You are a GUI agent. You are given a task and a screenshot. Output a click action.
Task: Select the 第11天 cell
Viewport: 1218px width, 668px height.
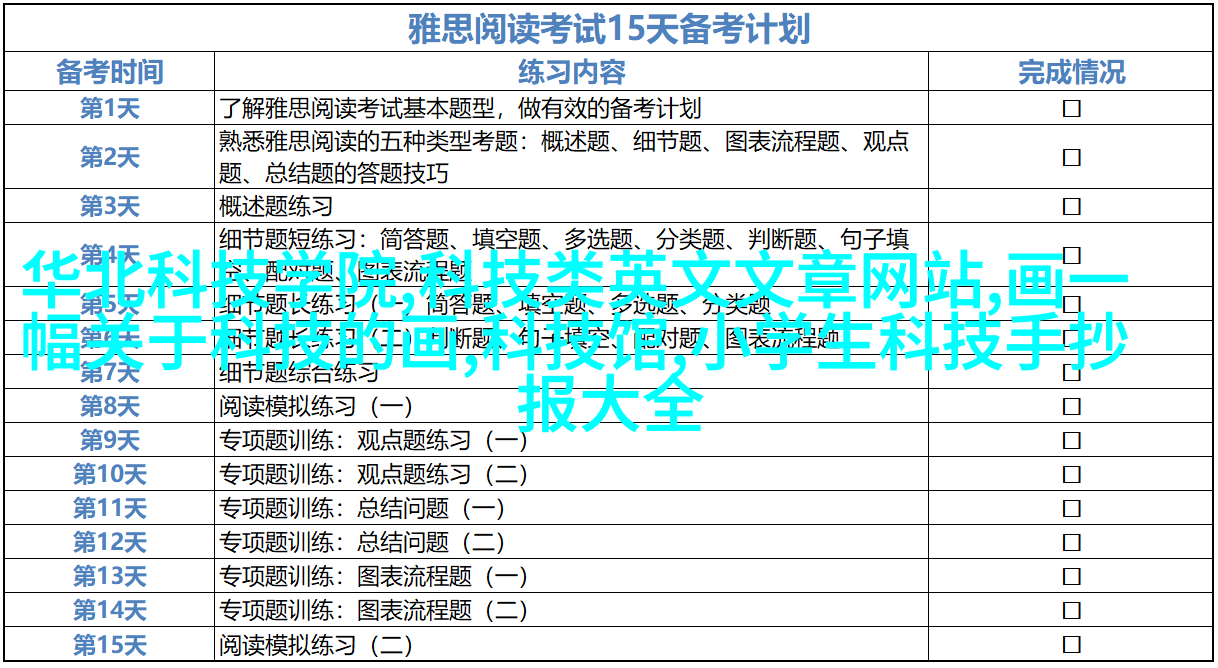click(x=109, y=508)
